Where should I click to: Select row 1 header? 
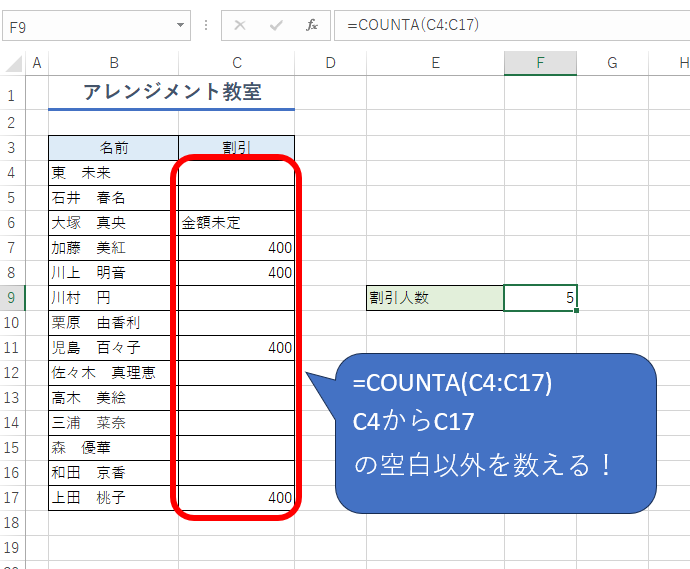point(12,93)
